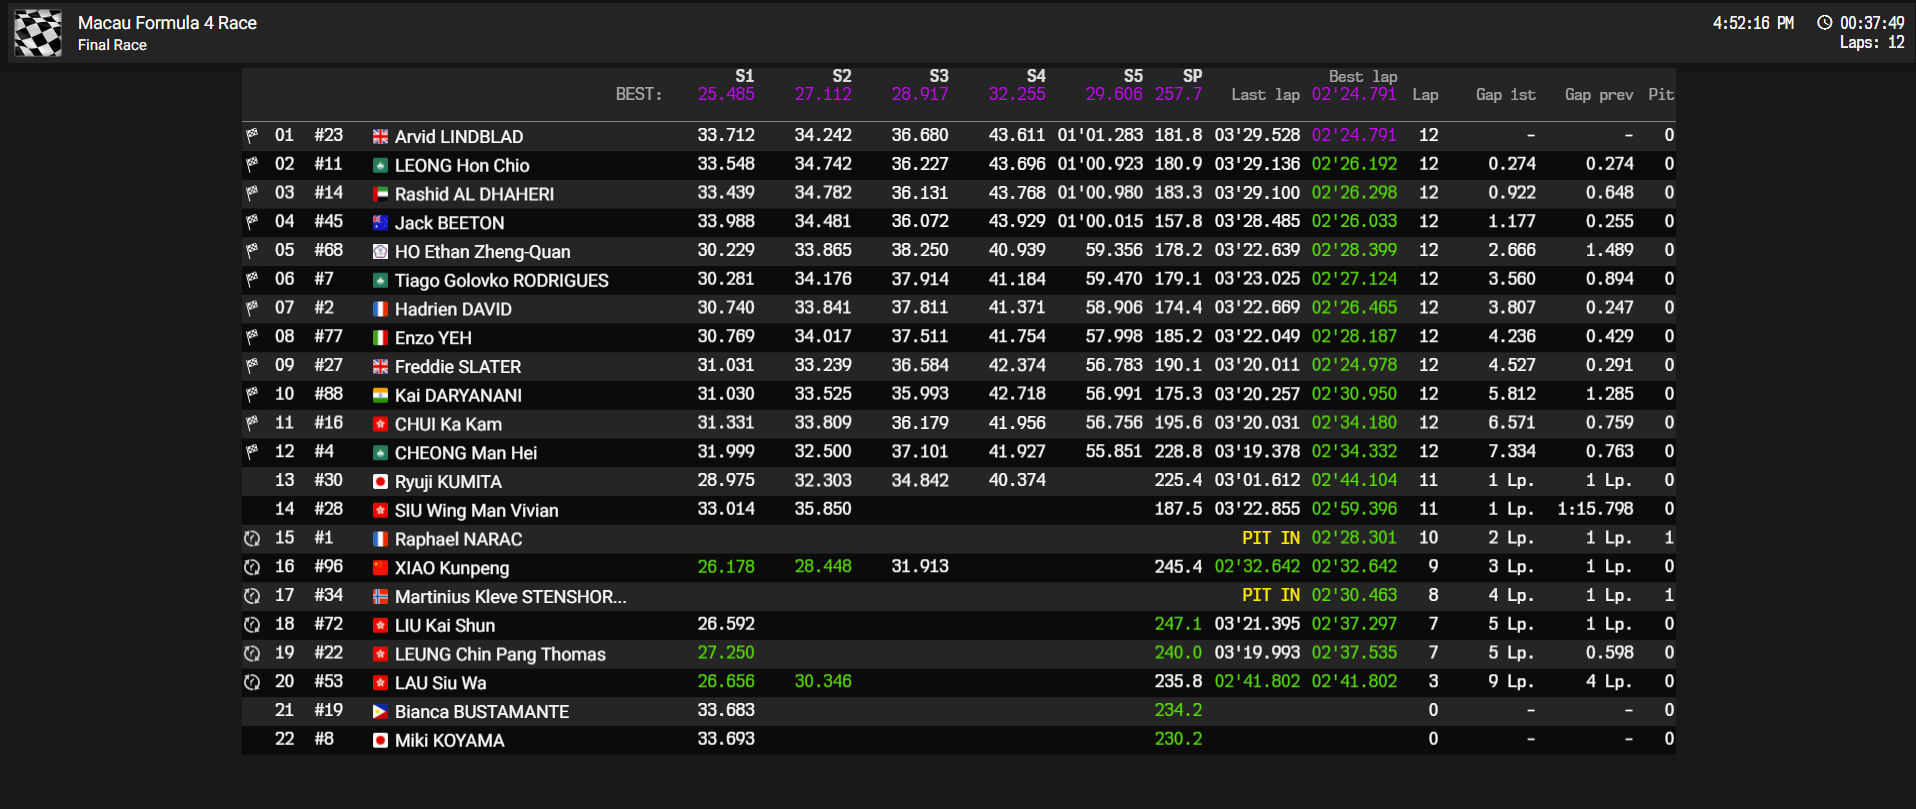Select driver name SIU Wing Man Vivian
This screenshot has width=1916, height=809.
pyautogui.click(x=476, y=511)
